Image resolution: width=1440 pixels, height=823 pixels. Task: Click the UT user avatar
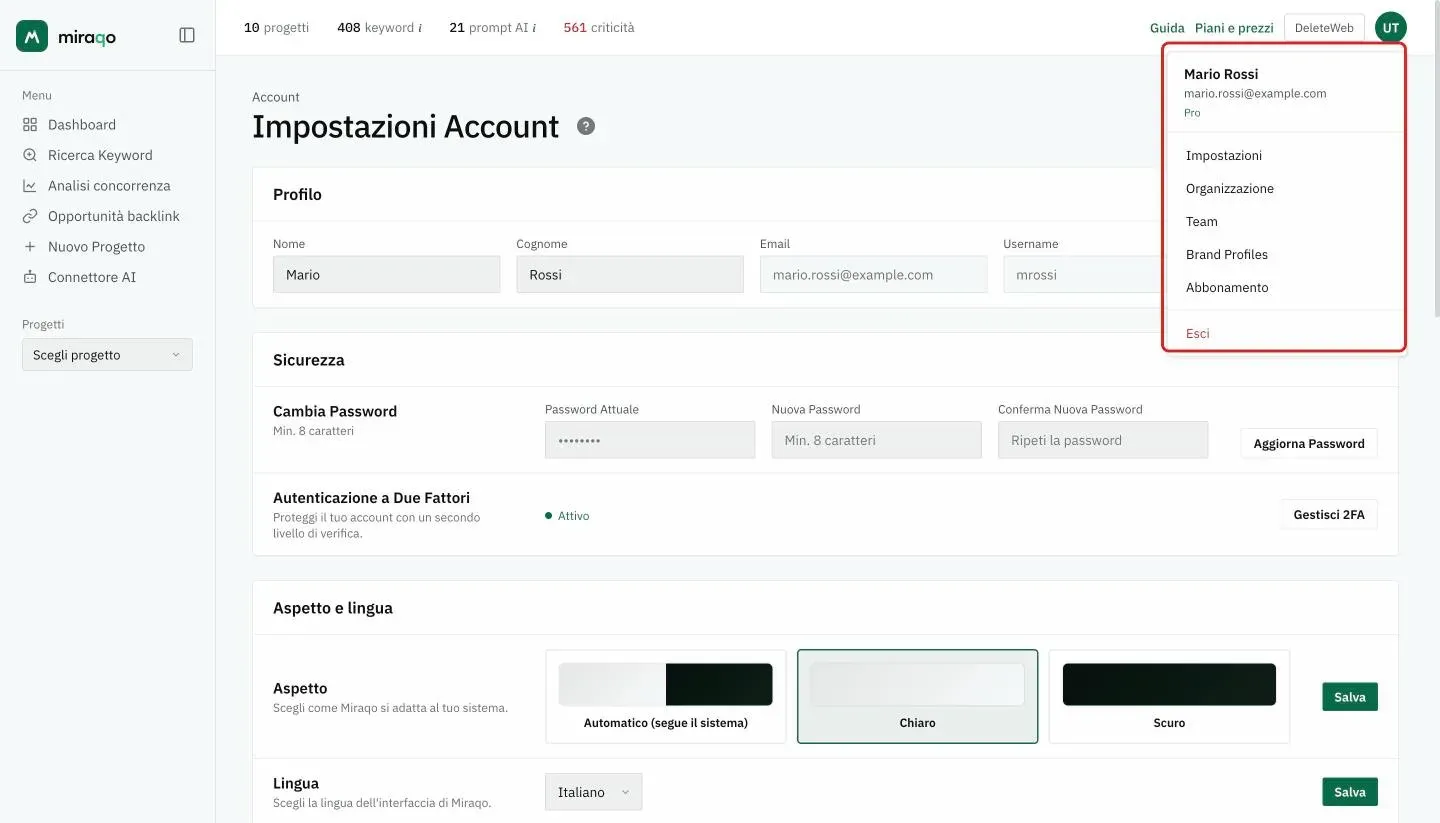(1390, 28)
